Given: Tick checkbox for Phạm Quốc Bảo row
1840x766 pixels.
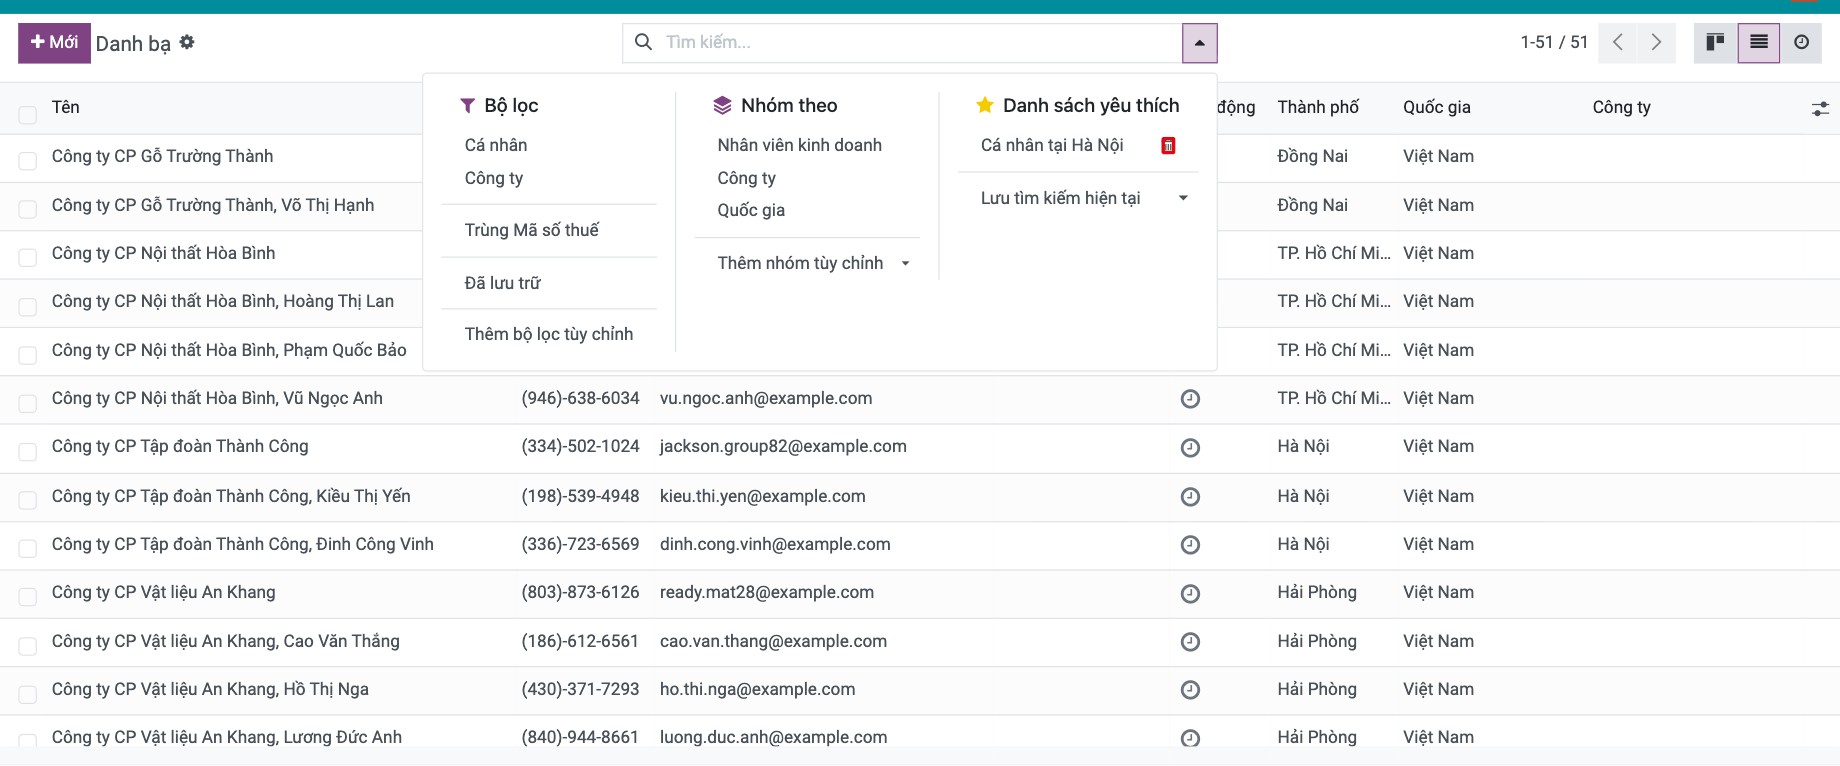Looking at the screenshot, I should click(x=28, y=355).
